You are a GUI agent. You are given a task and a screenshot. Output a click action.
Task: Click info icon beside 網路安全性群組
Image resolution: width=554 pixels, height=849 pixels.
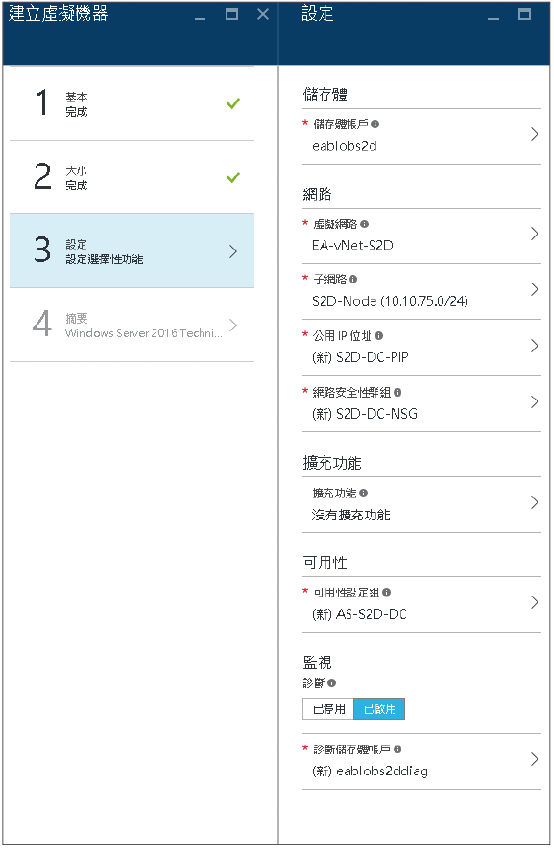coord(397,393)
